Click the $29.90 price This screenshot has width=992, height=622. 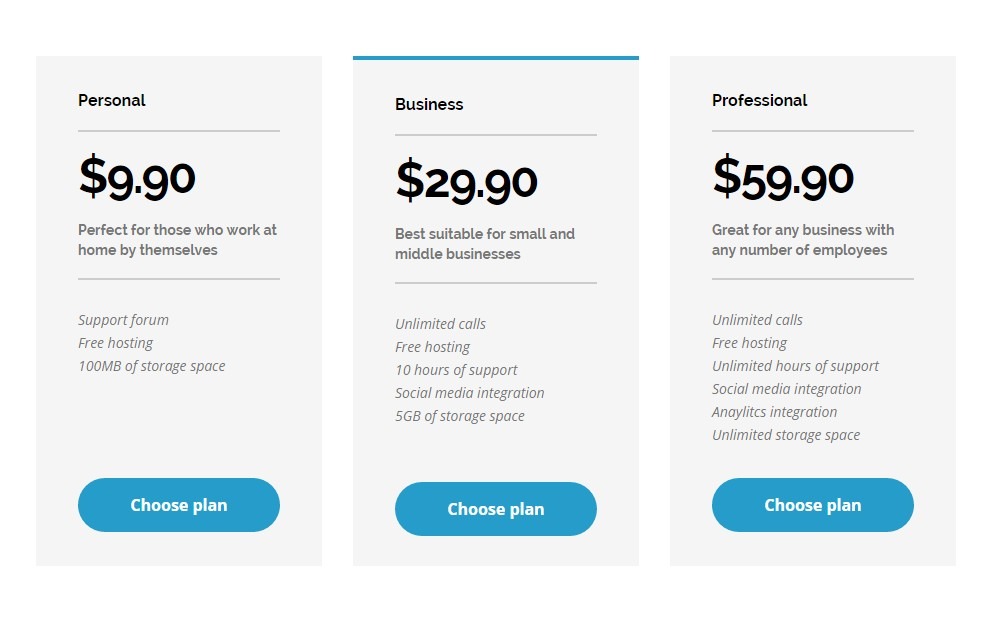(x=467, y=181)
